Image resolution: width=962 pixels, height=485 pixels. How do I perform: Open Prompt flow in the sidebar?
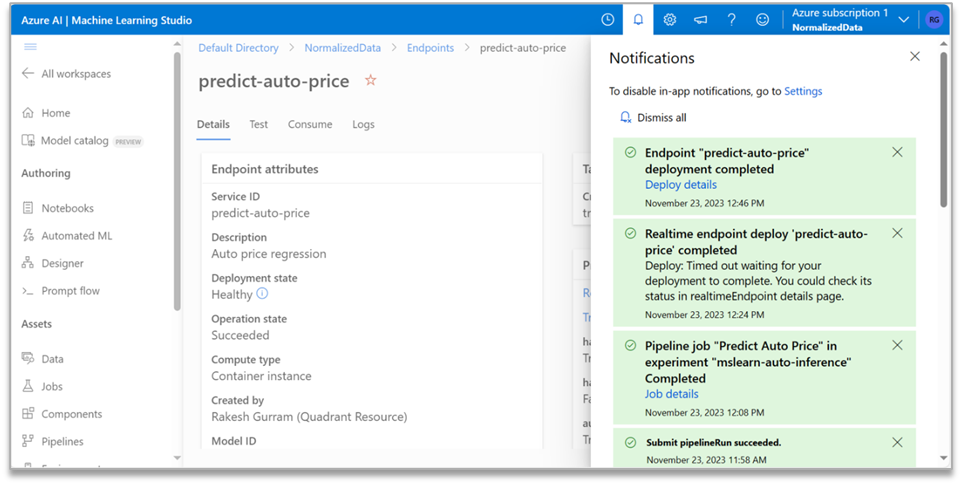pos(70,291)
